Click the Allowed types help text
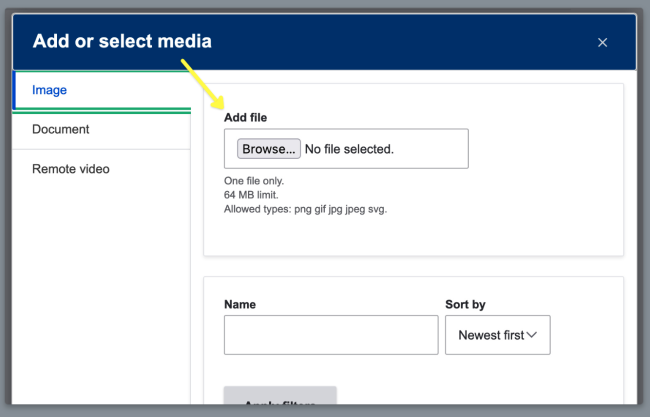The image size is (650, 417). (305, 209)
